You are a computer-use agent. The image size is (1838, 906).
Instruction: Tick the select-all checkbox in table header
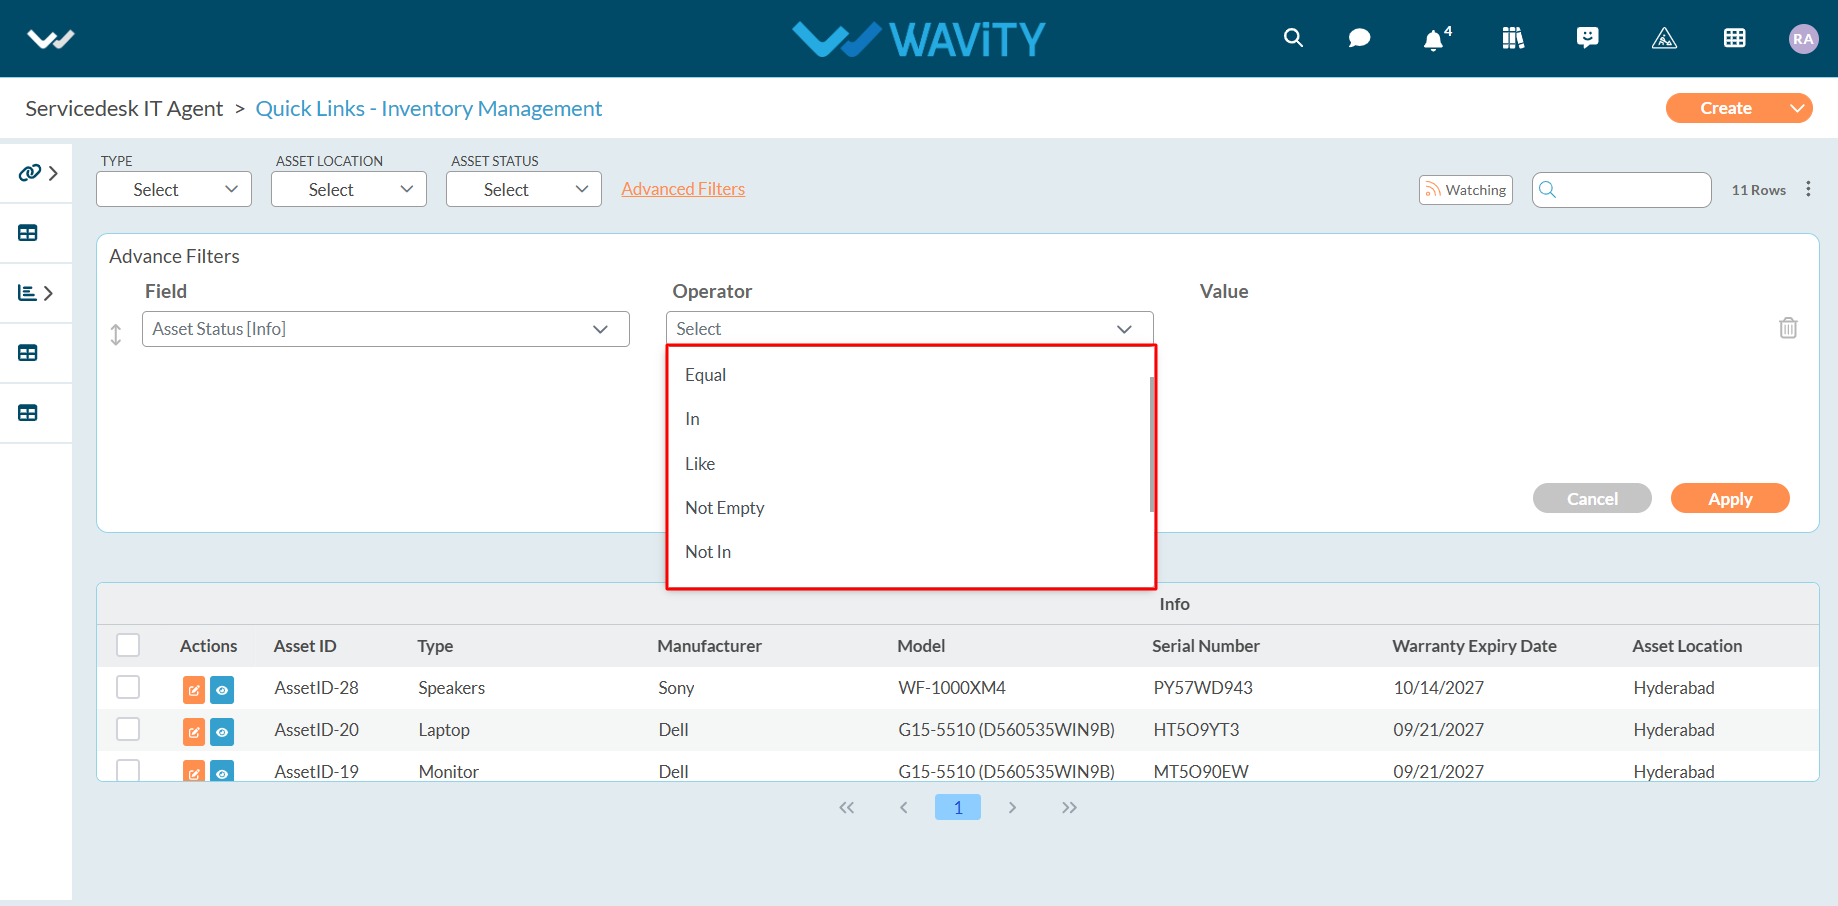128,645
